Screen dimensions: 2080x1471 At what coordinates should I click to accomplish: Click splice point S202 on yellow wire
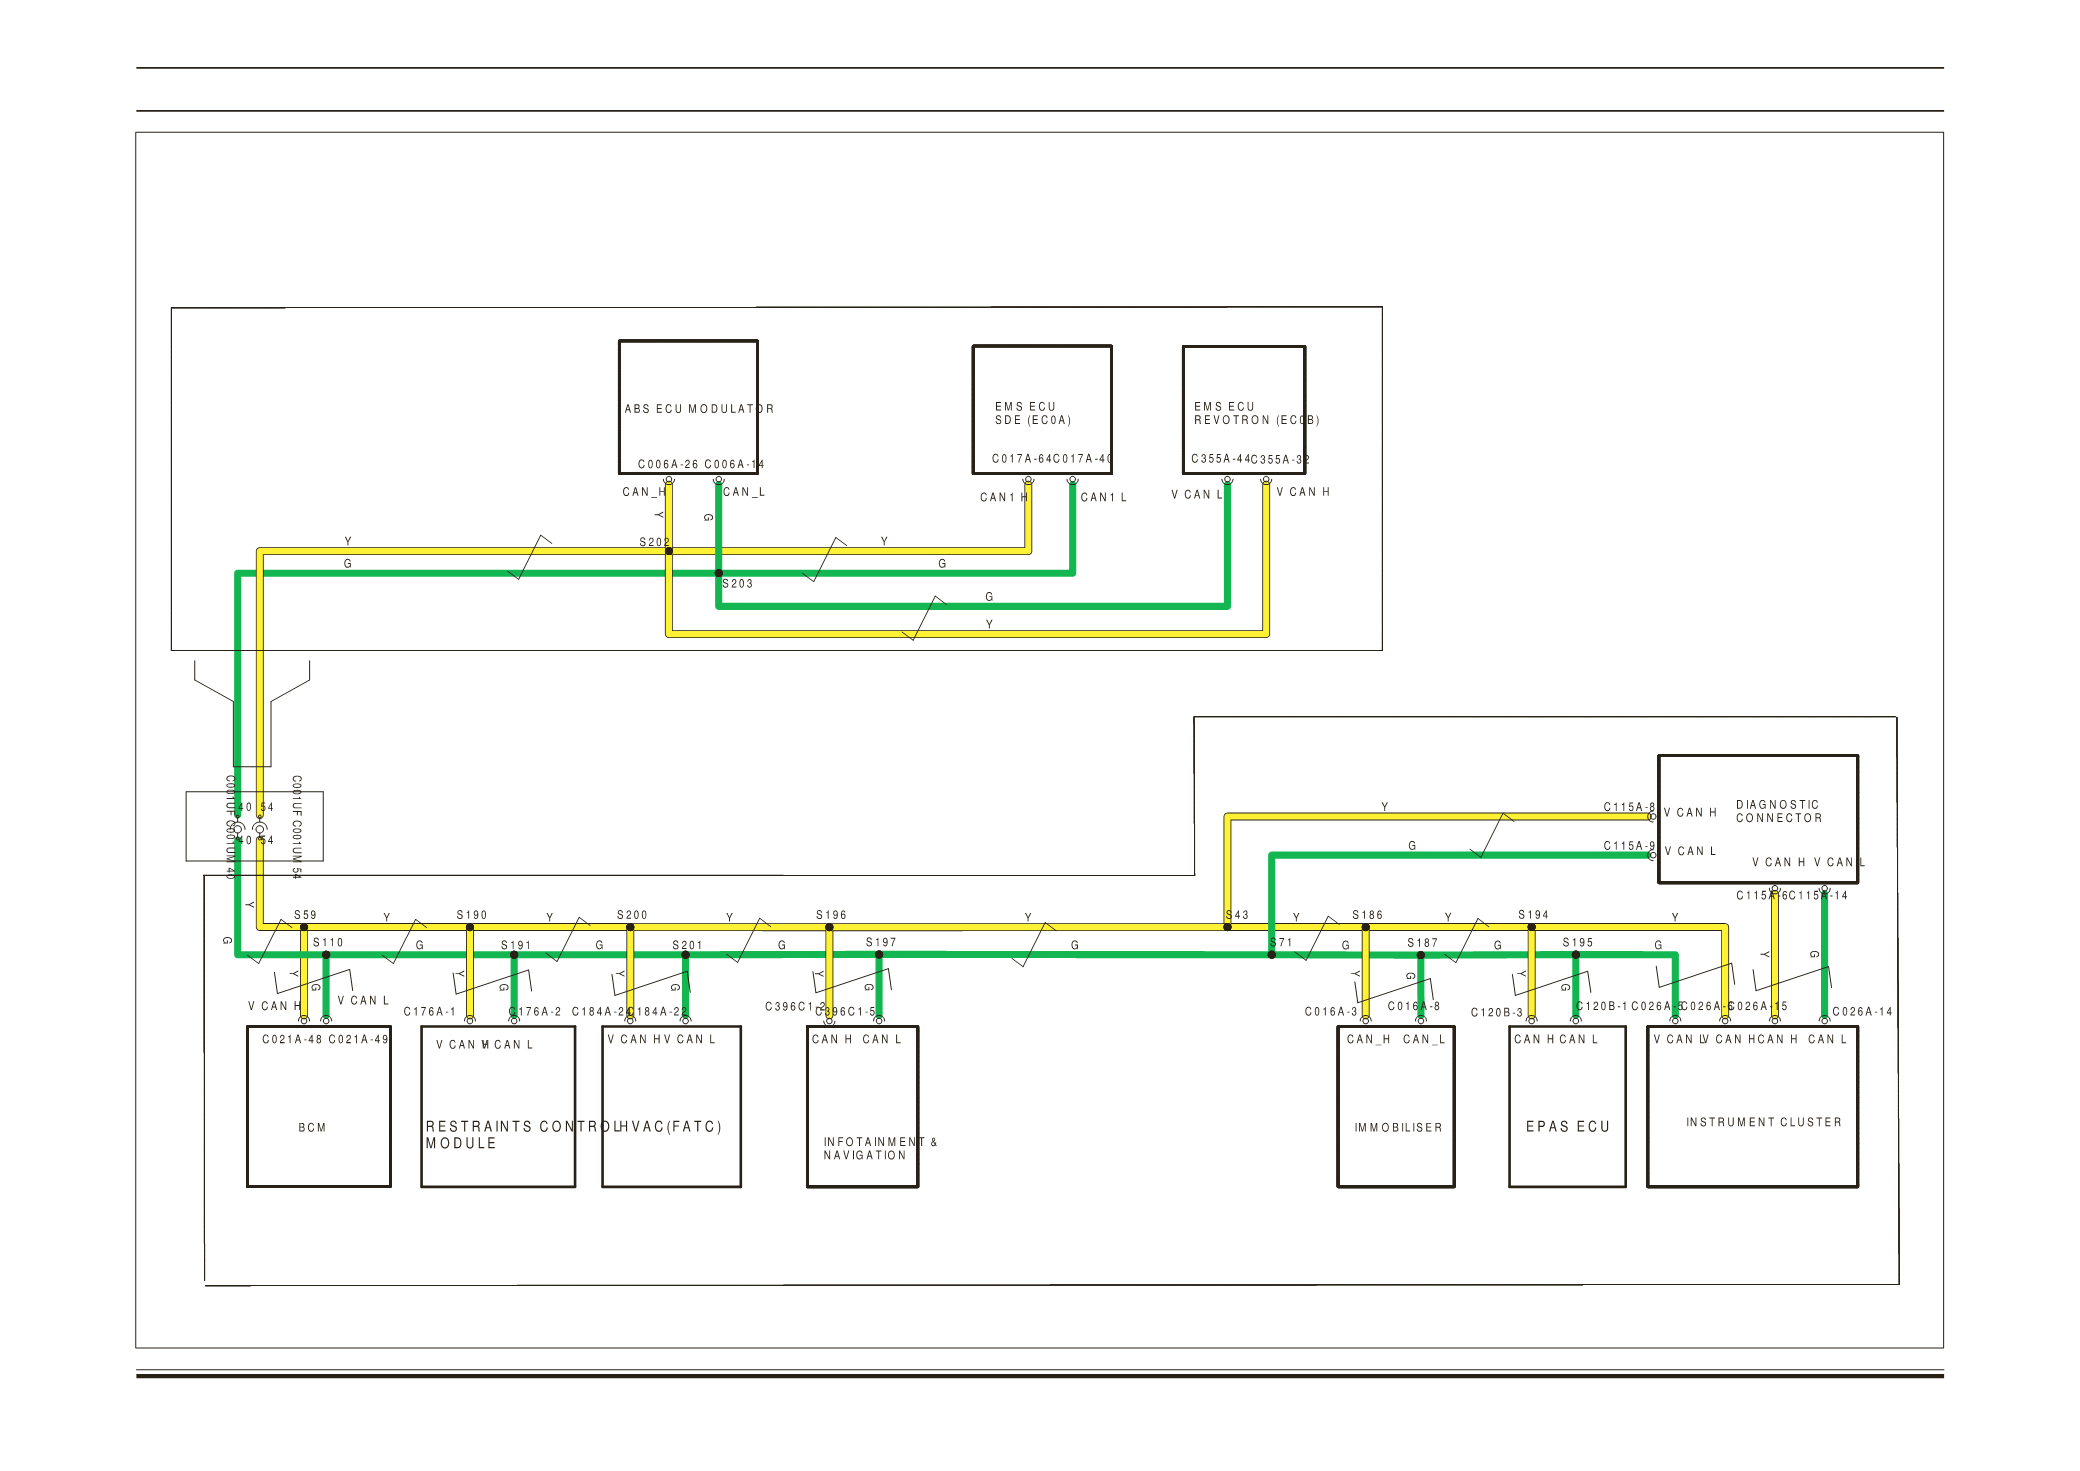coord(669,551)
